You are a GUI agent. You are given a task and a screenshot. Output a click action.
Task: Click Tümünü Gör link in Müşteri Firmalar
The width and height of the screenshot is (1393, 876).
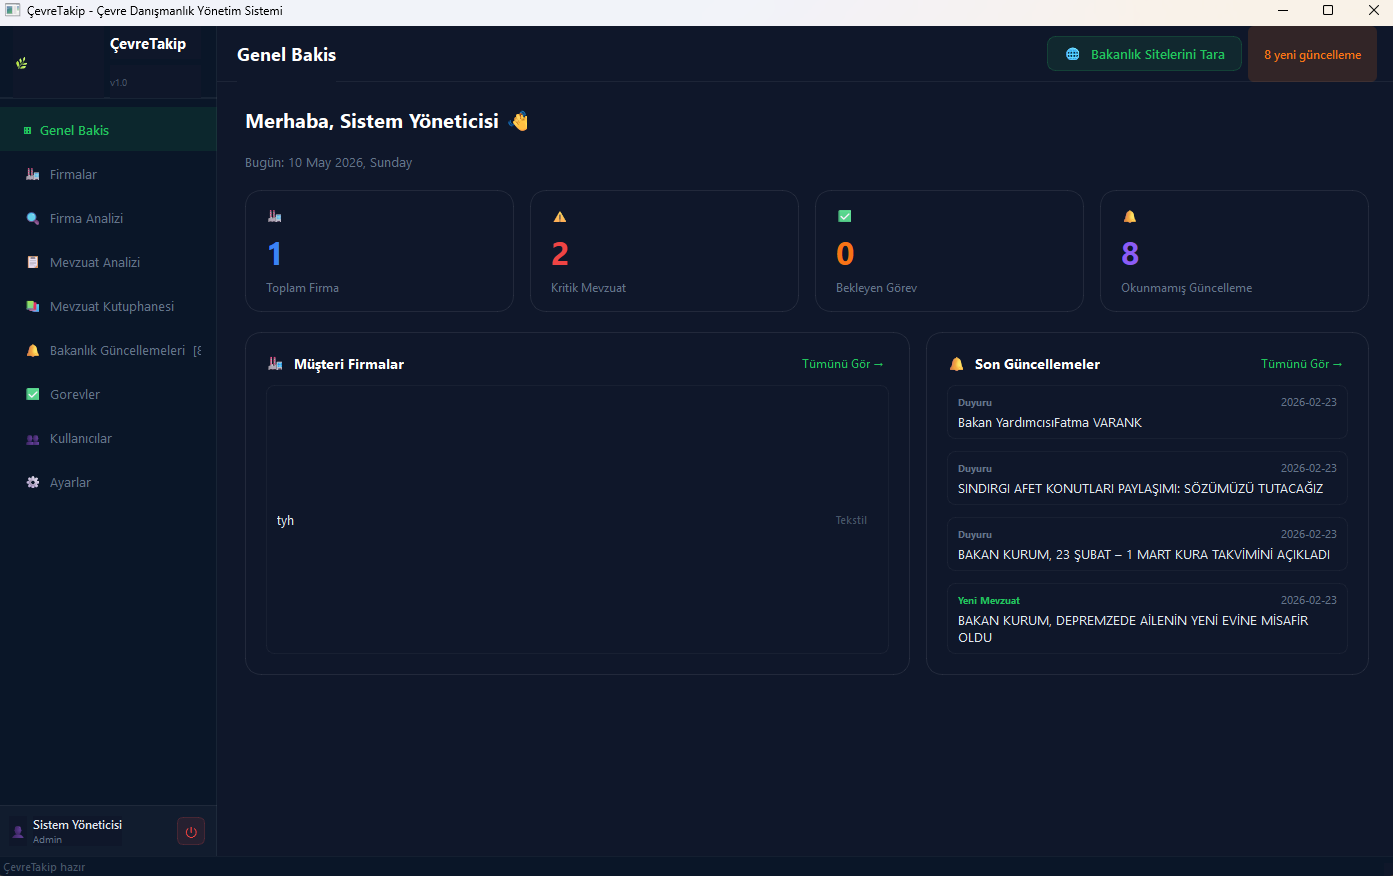pos(843,364)
